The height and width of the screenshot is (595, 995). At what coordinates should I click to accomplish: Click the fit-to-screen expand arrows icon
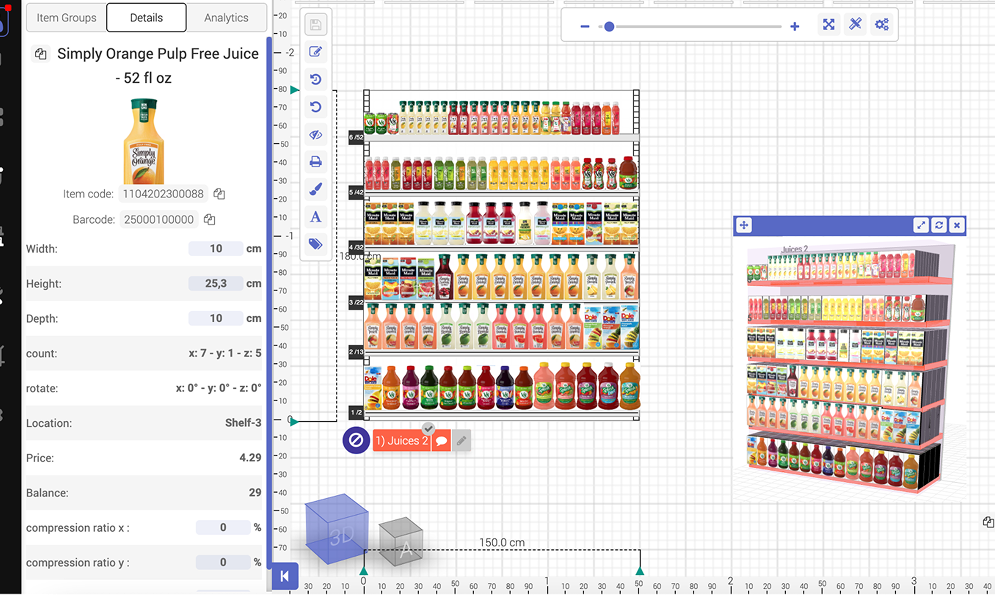pyautogui.click(x=829, y=25)
